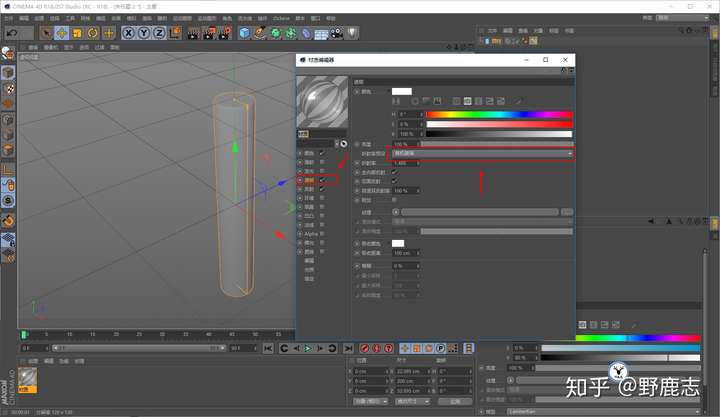Select the material thumbnail in Material Manager

(28, 378)
